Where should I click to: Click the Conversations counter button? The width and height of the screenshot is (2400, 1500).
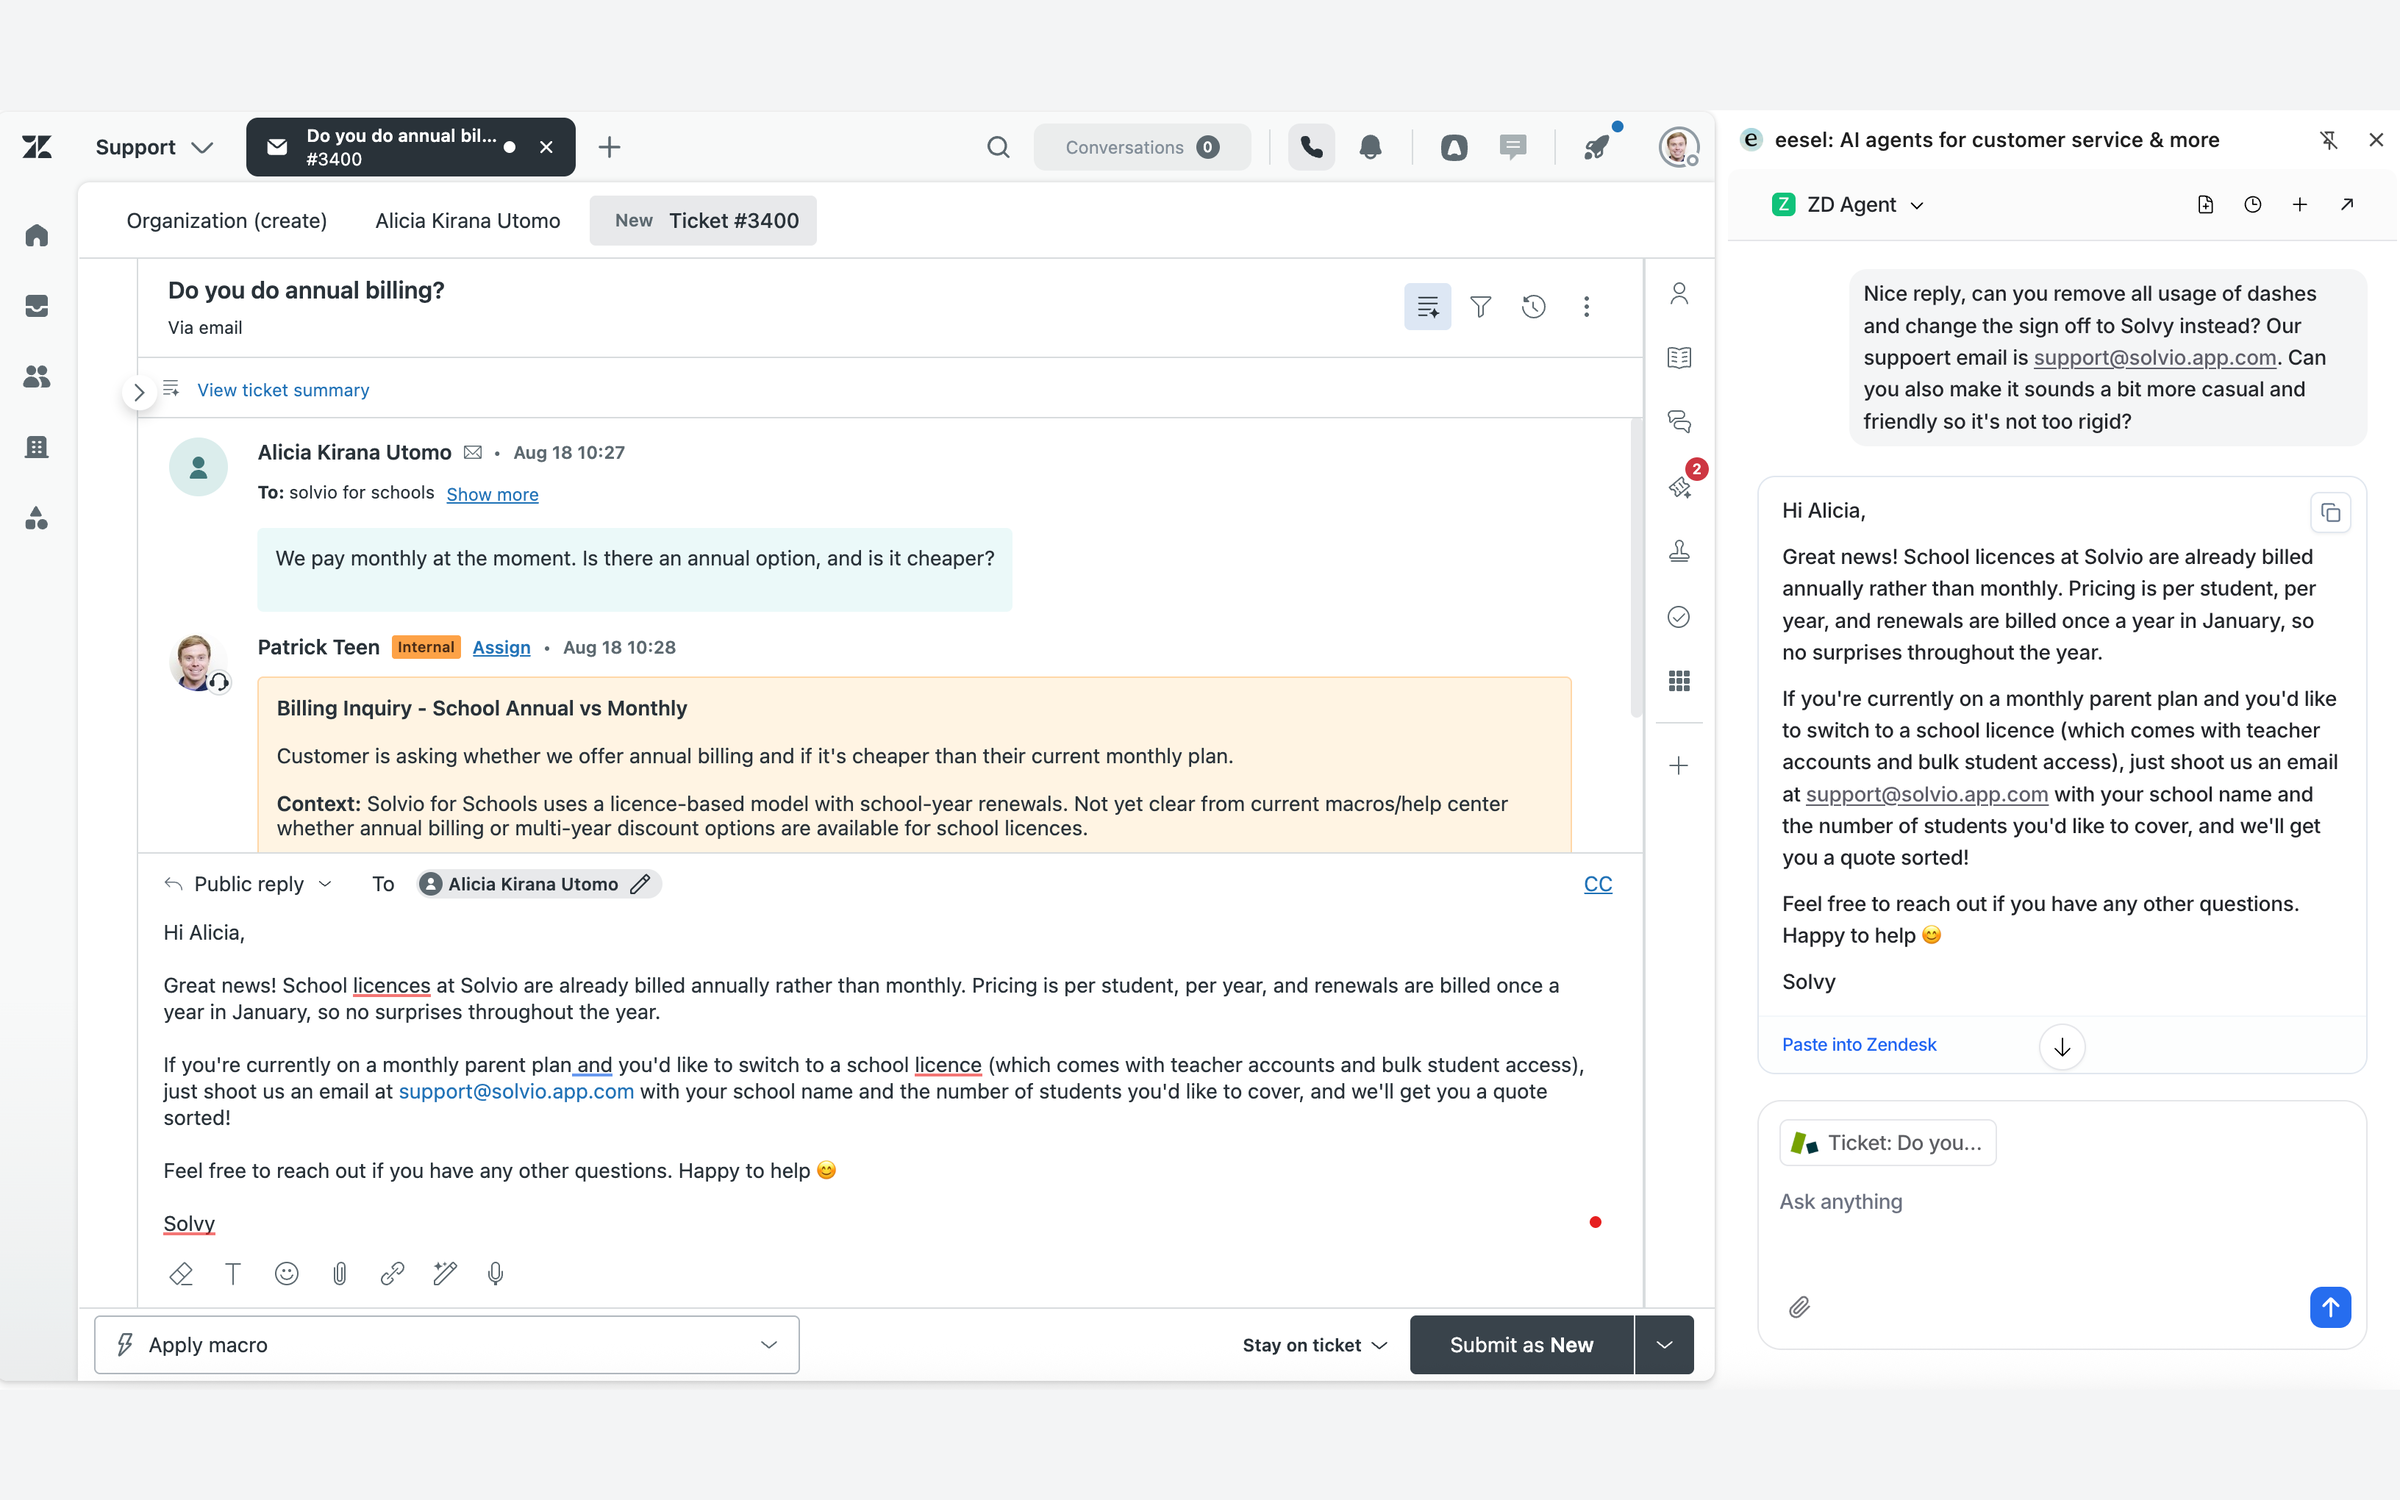coord(1142,148)
